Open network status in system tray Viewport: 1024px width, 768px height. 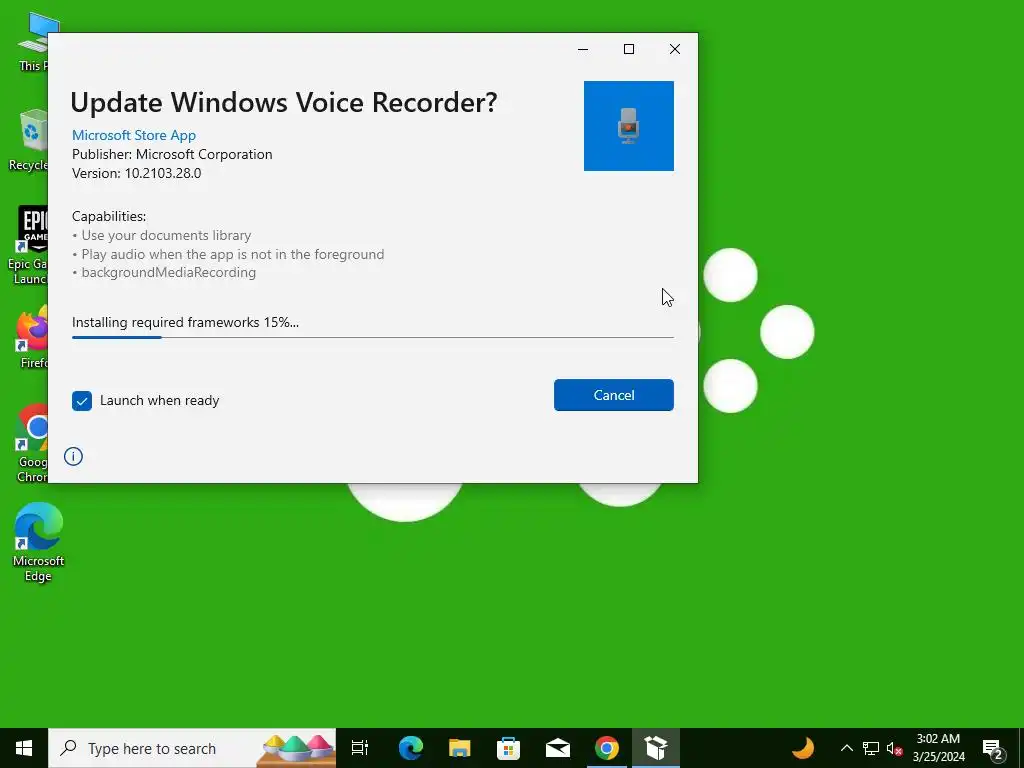[x=871, y=748]
